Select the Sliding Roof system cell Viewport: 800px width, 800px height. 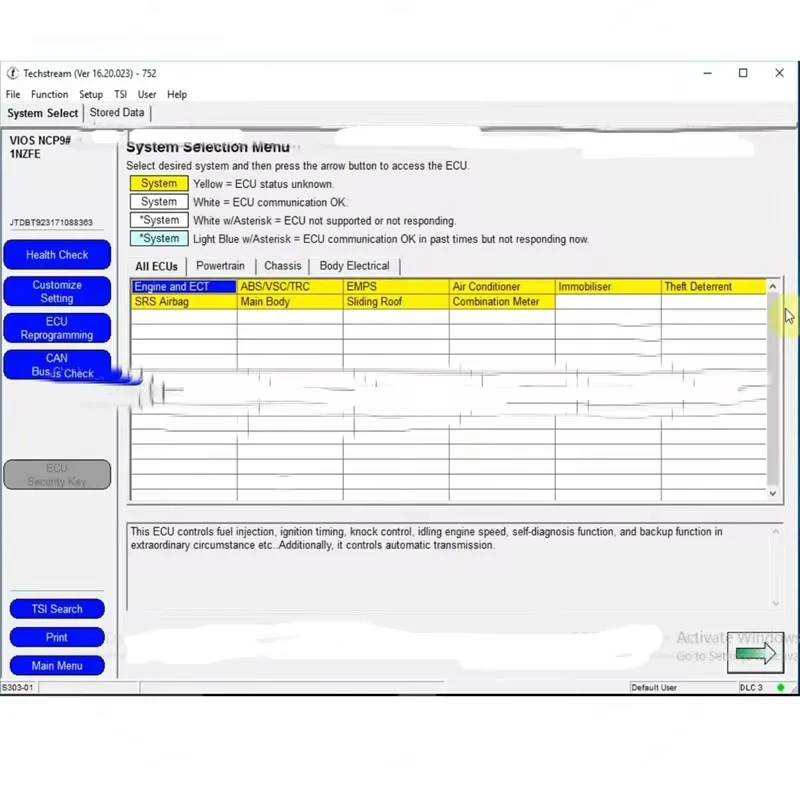[396, 302]
